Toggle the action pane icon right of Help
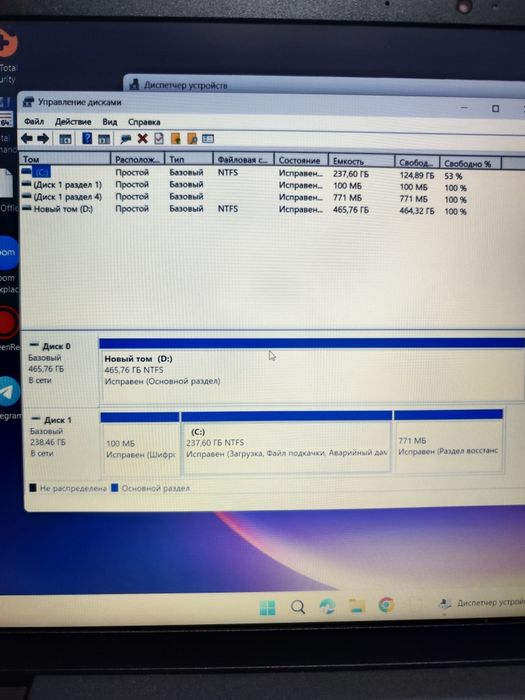This screenshot has width=525, height=700. click(104, 139)
